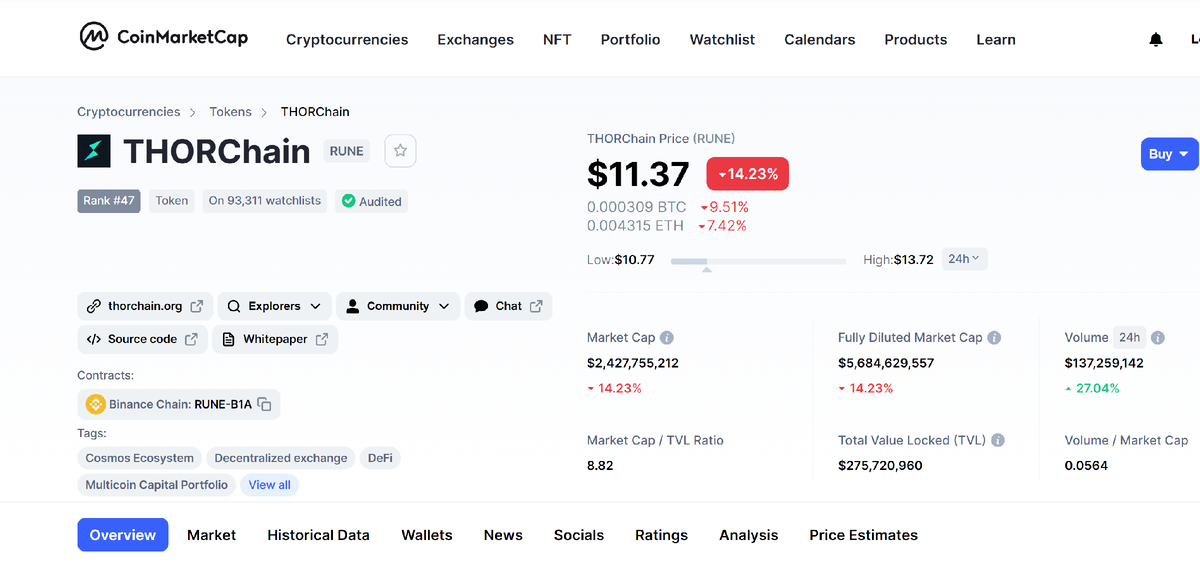Select the Overview tab
Image resolution: width=1200 pixels, height=567 pixels.
(123, 535)
